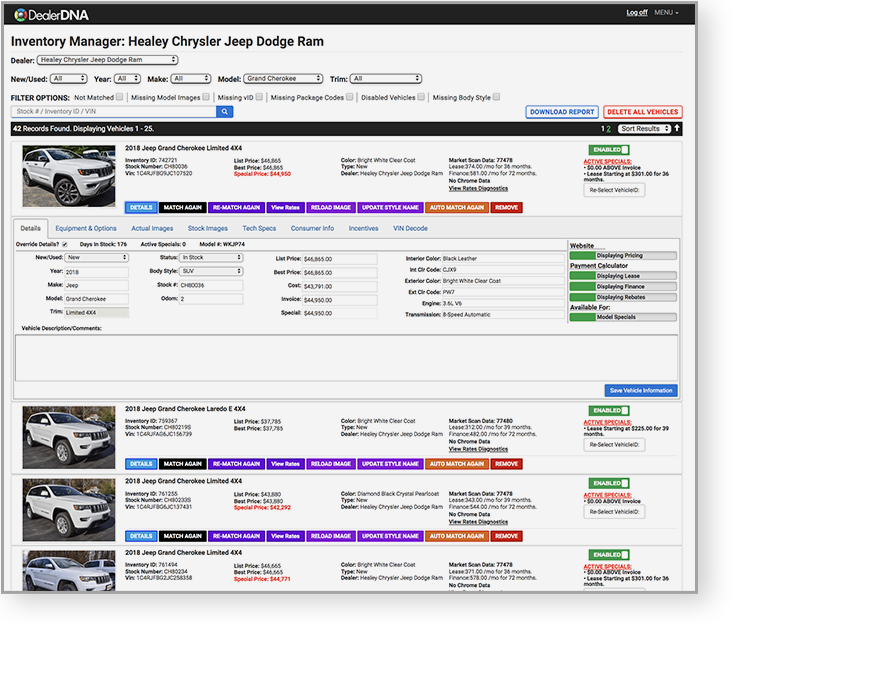Click Match Again for Inventory ID 742721
The image size is (878, 697).
tap(183, 208)
